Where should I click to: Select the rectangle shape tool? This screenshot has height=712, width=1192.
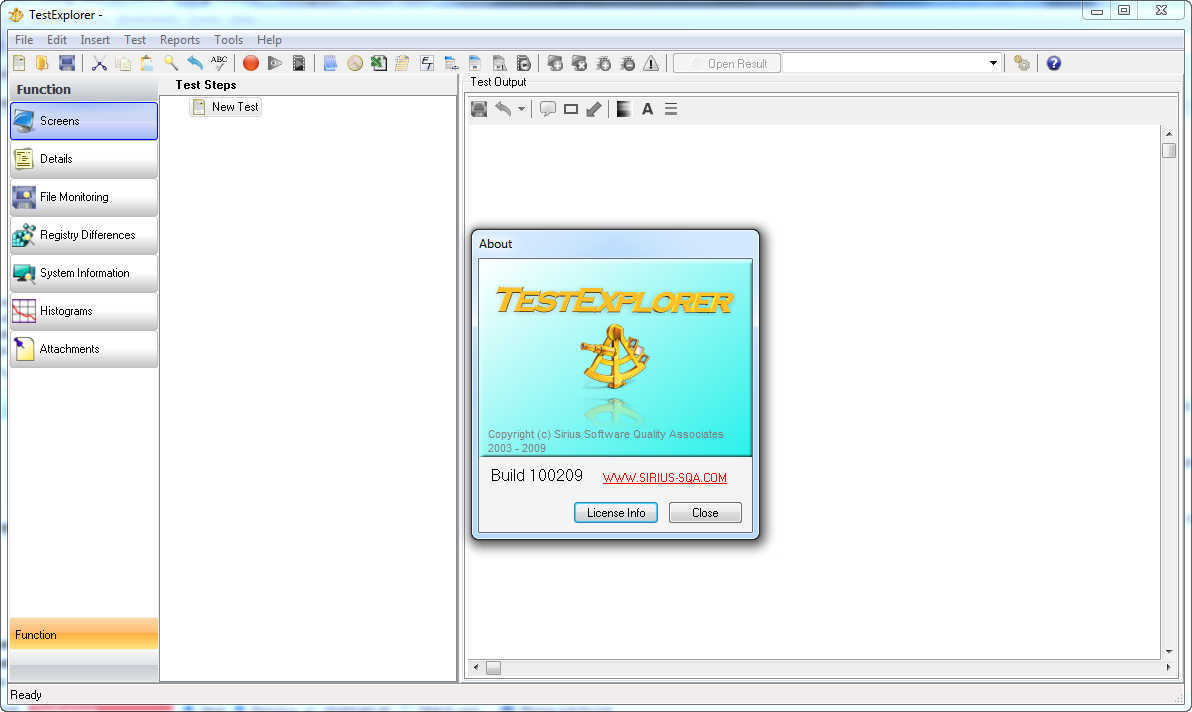tap(571, 109)
